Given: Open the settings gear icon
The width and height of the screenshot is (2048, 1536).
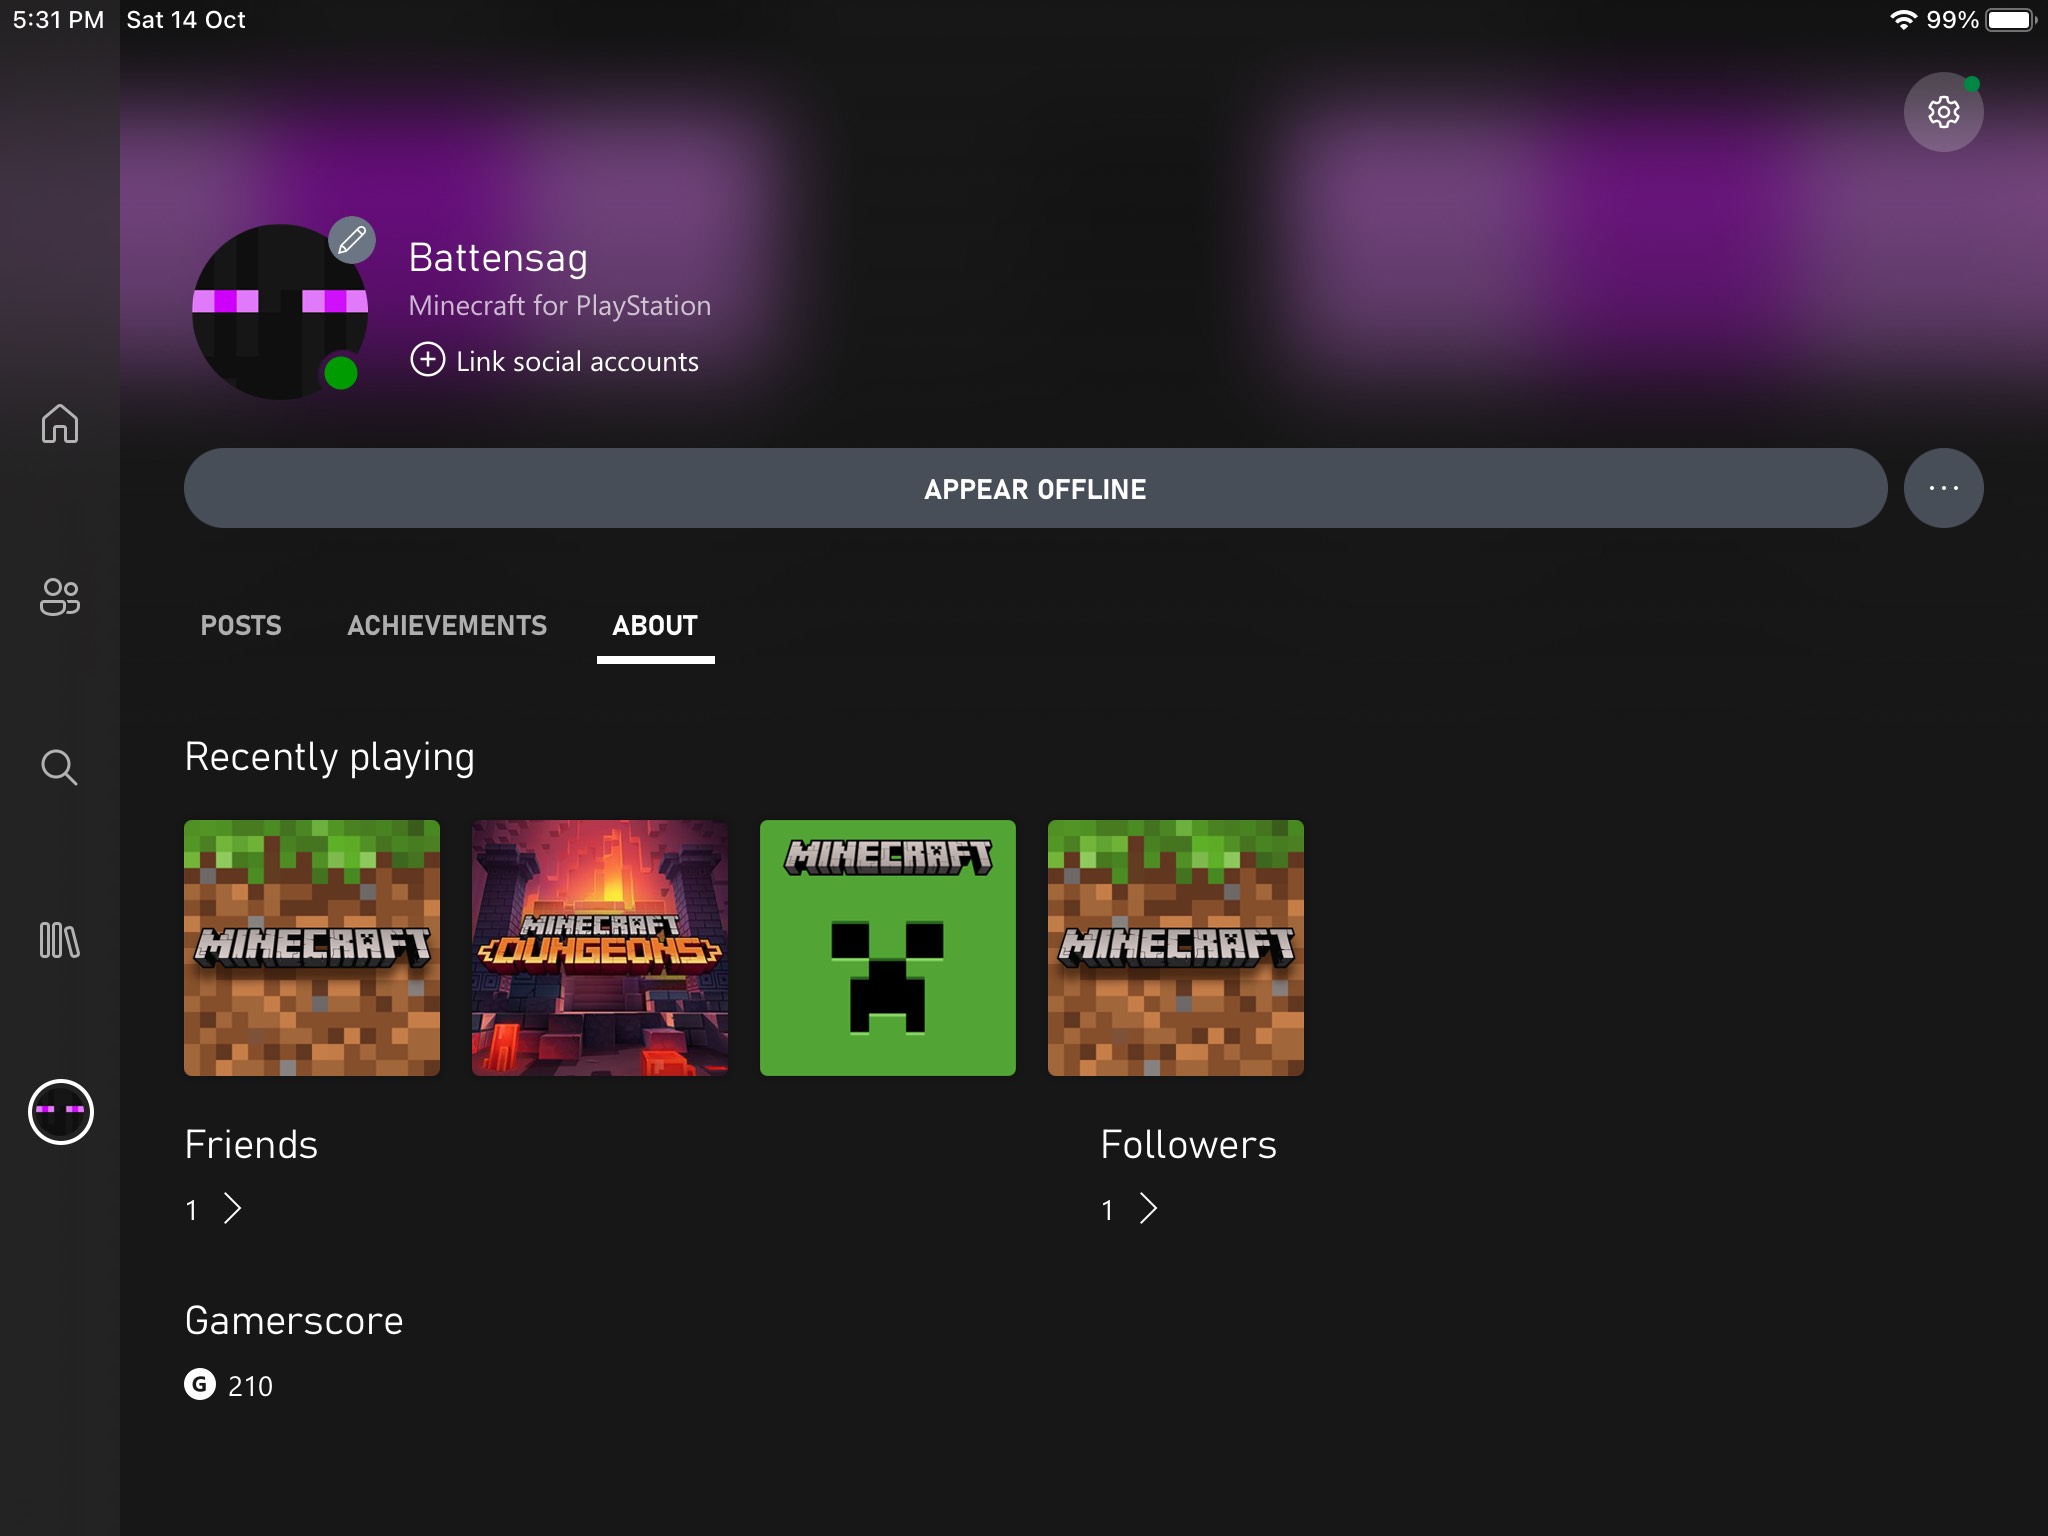Looking at the screenshot, I should 1942,112.
